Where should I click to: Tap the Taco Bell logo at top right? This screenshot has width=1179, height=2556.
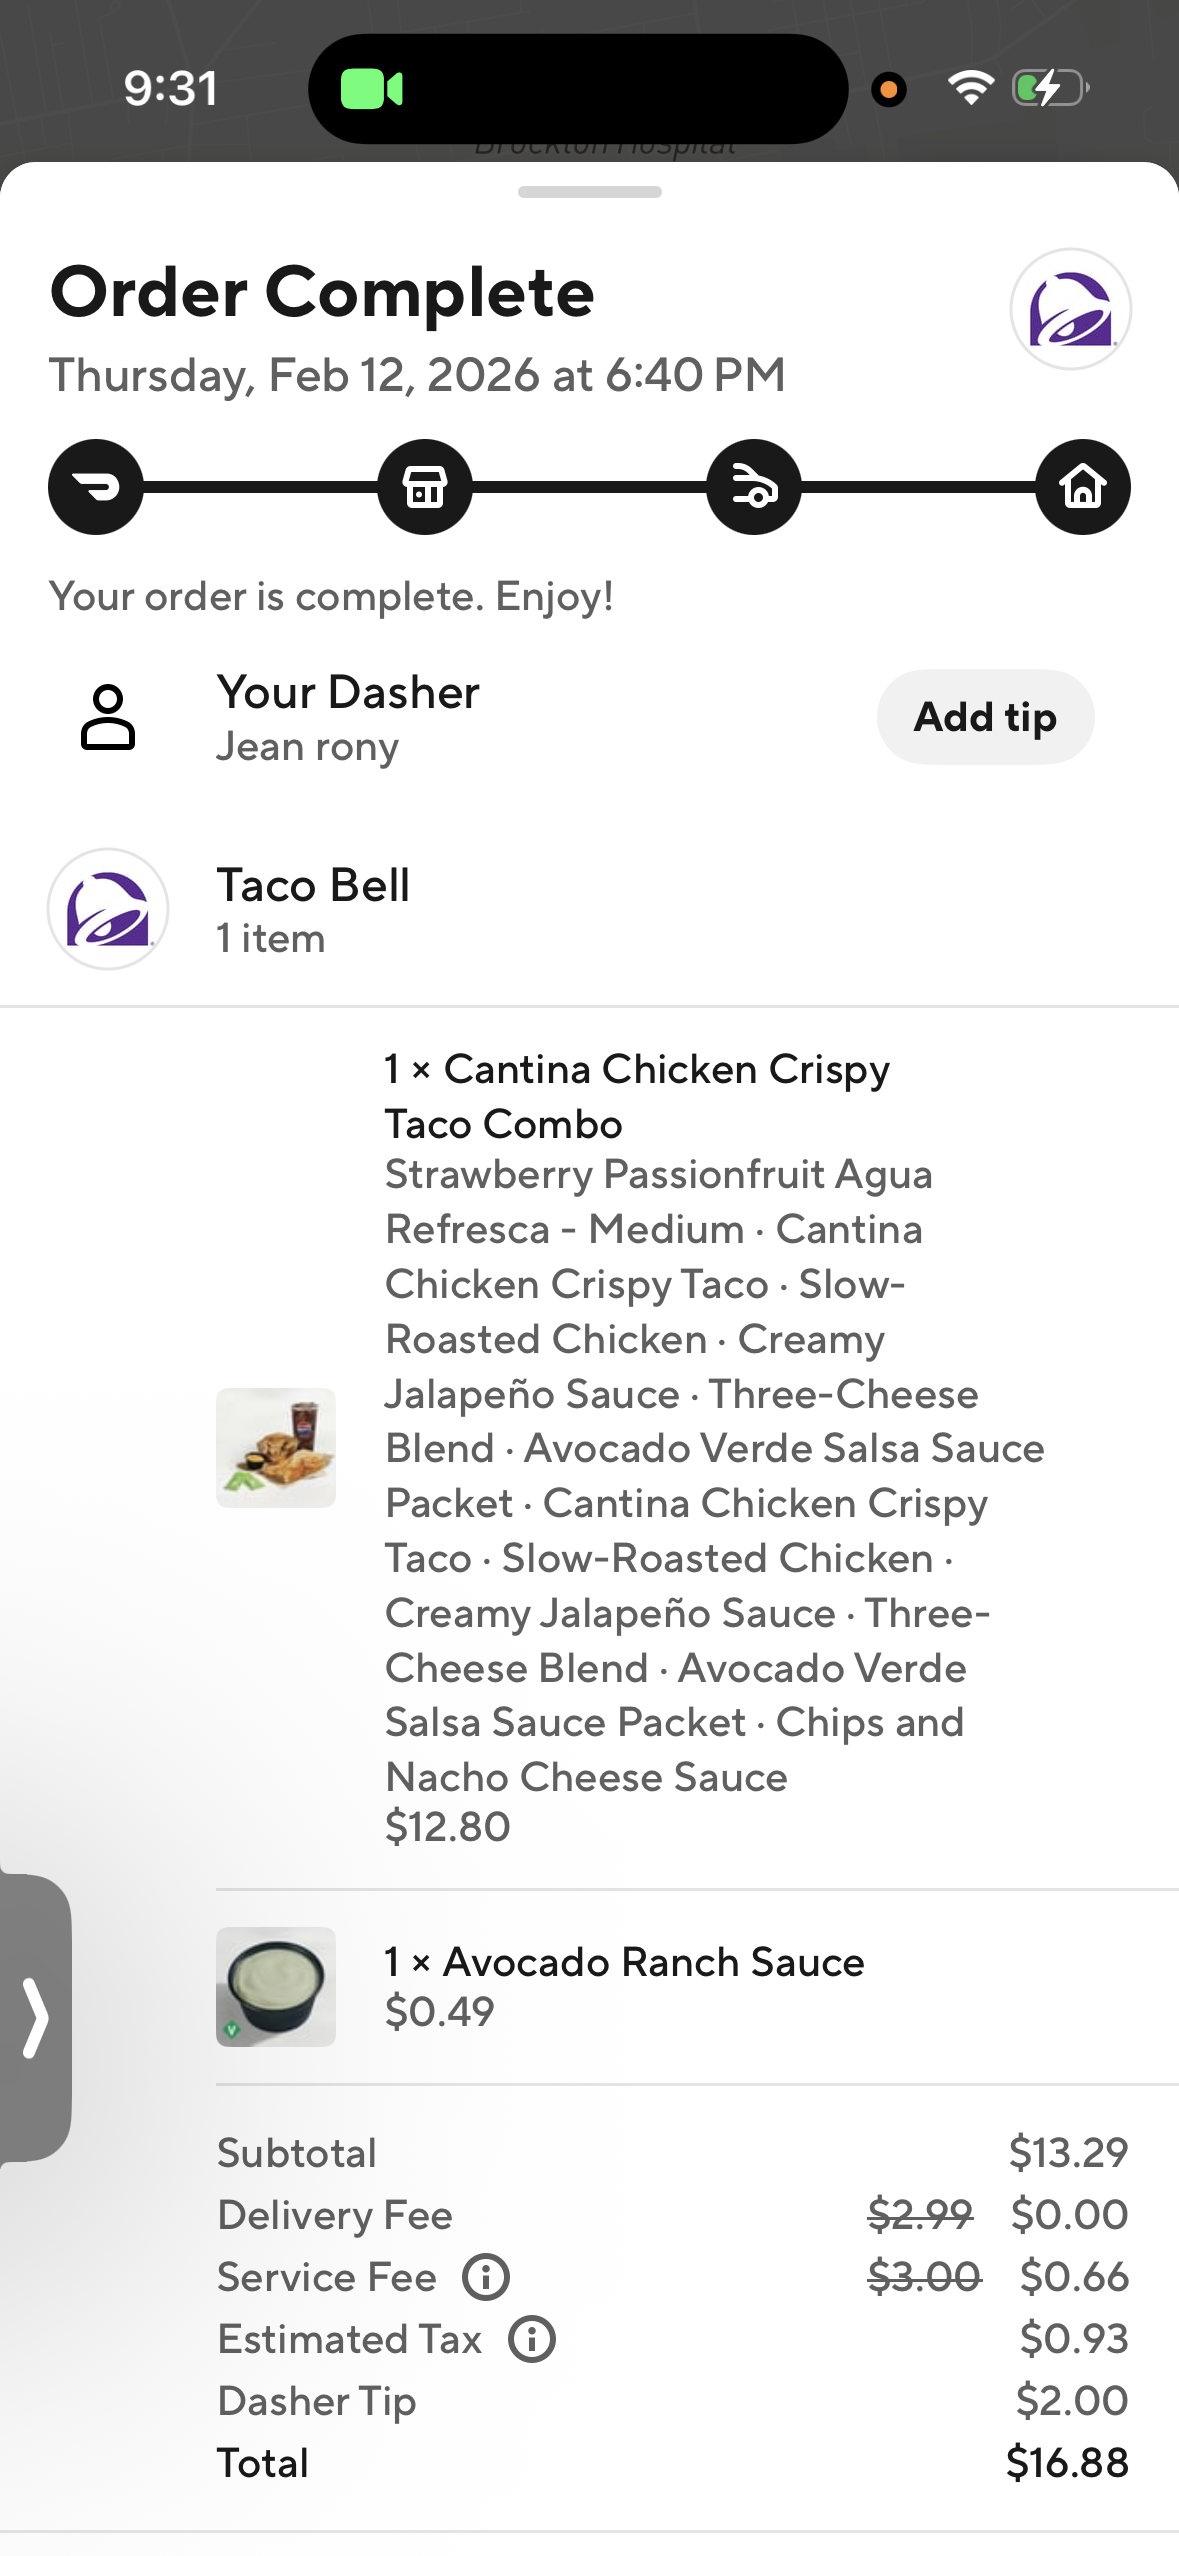(x=1070, y=309)
